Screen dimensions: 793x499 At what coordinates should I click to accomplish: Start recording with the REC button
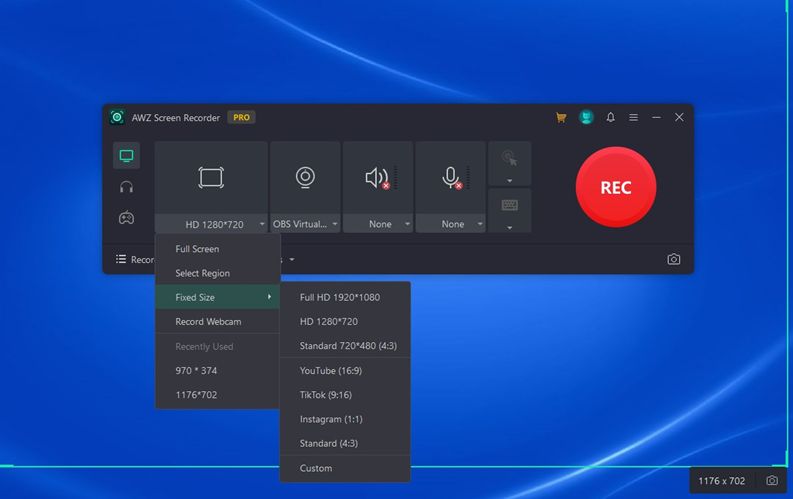(615, 187)
